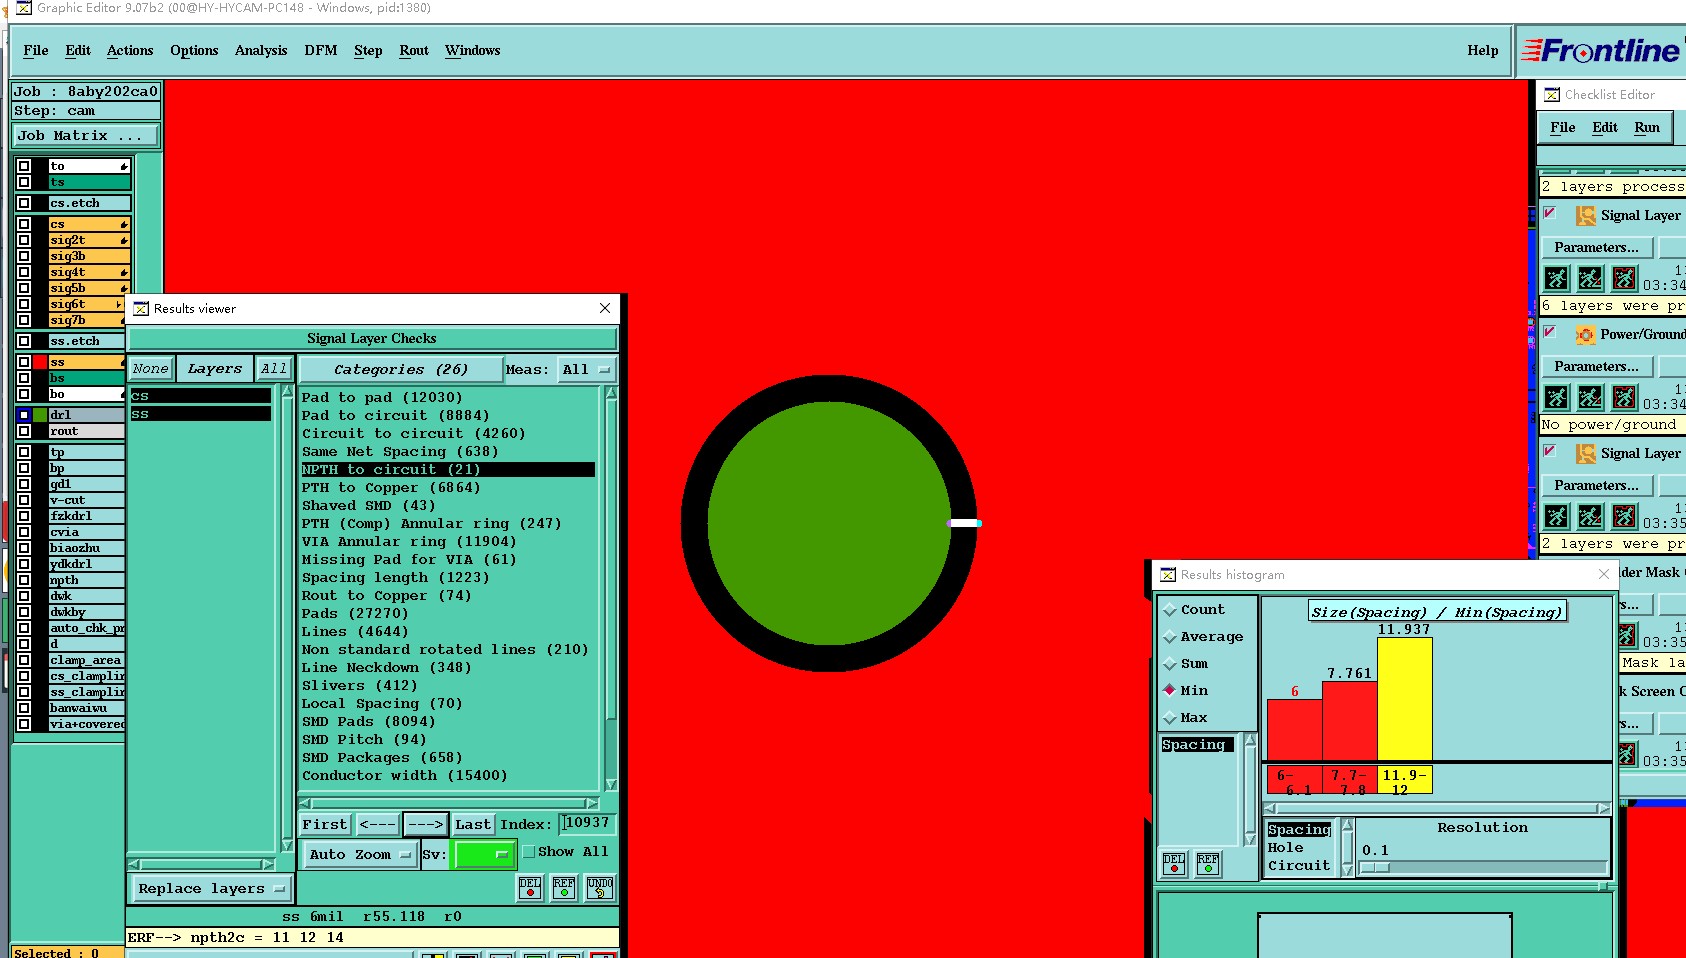Open the DFM menu
This screenshot has height=958, width=1686.
(321, 50)
